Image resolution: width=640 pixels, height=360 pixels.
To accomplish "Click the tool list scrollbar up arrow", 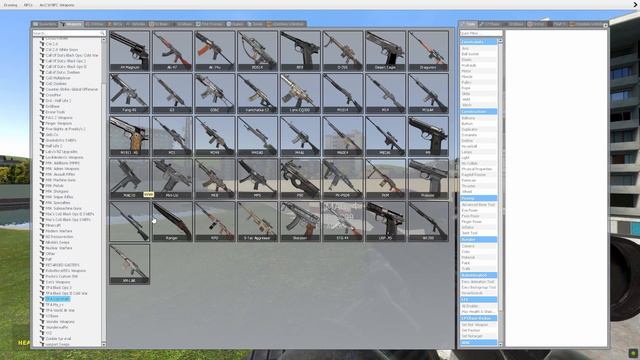I will point(500,41).
